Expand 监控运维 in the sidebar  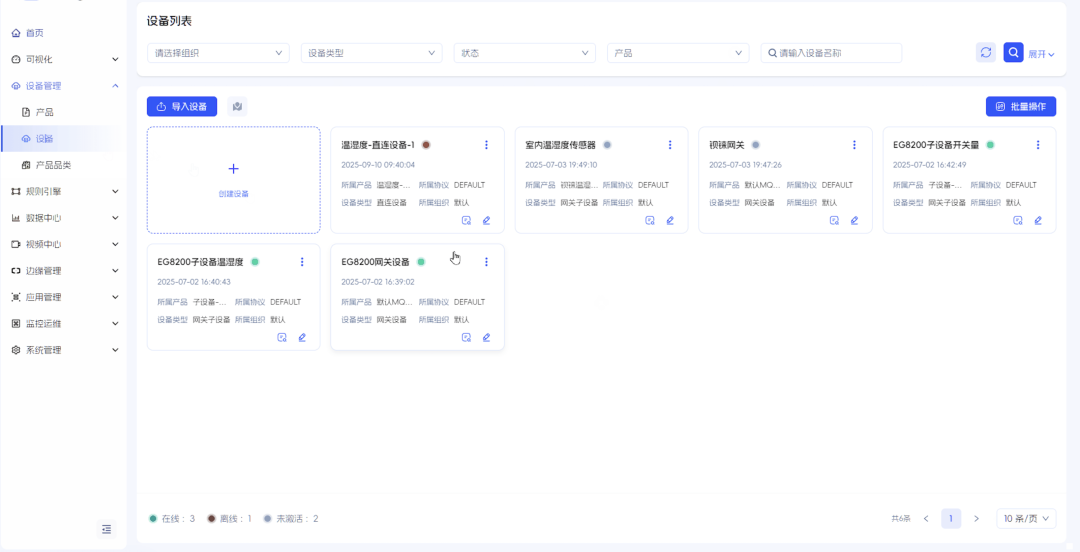[64, 323]
